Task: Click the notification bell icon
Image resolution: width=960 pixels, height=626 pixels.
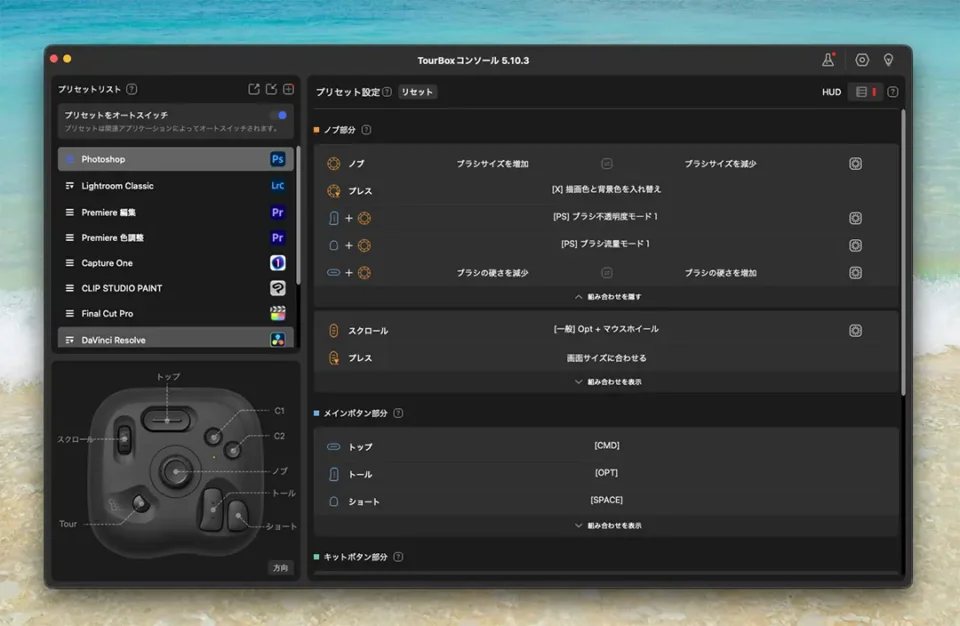Action: pyautogui.click(x=826, y=59)
